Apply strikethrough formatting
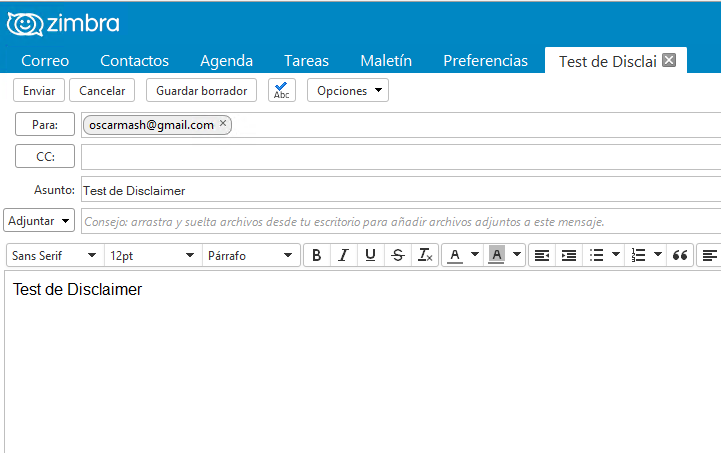 pyautogui.click(x=398, y=255)
